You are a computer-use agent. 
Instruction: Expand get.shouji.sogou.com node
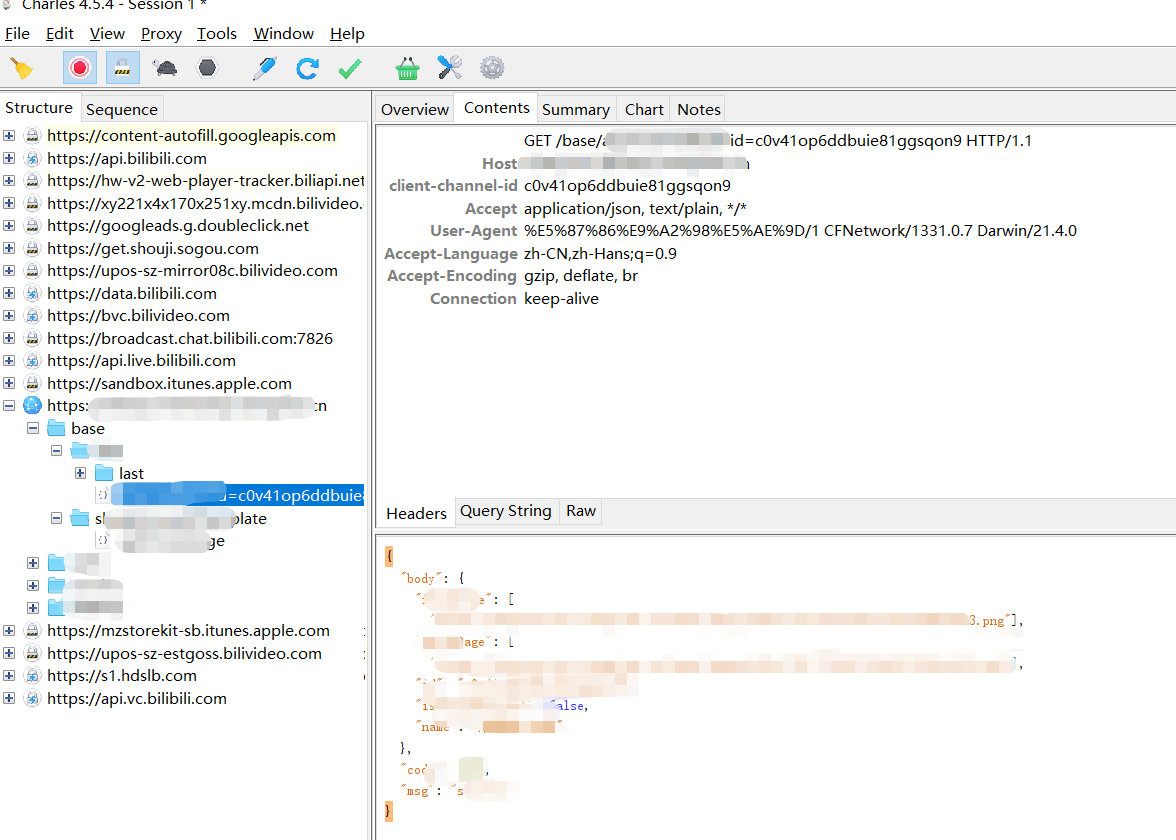point(9,248)
